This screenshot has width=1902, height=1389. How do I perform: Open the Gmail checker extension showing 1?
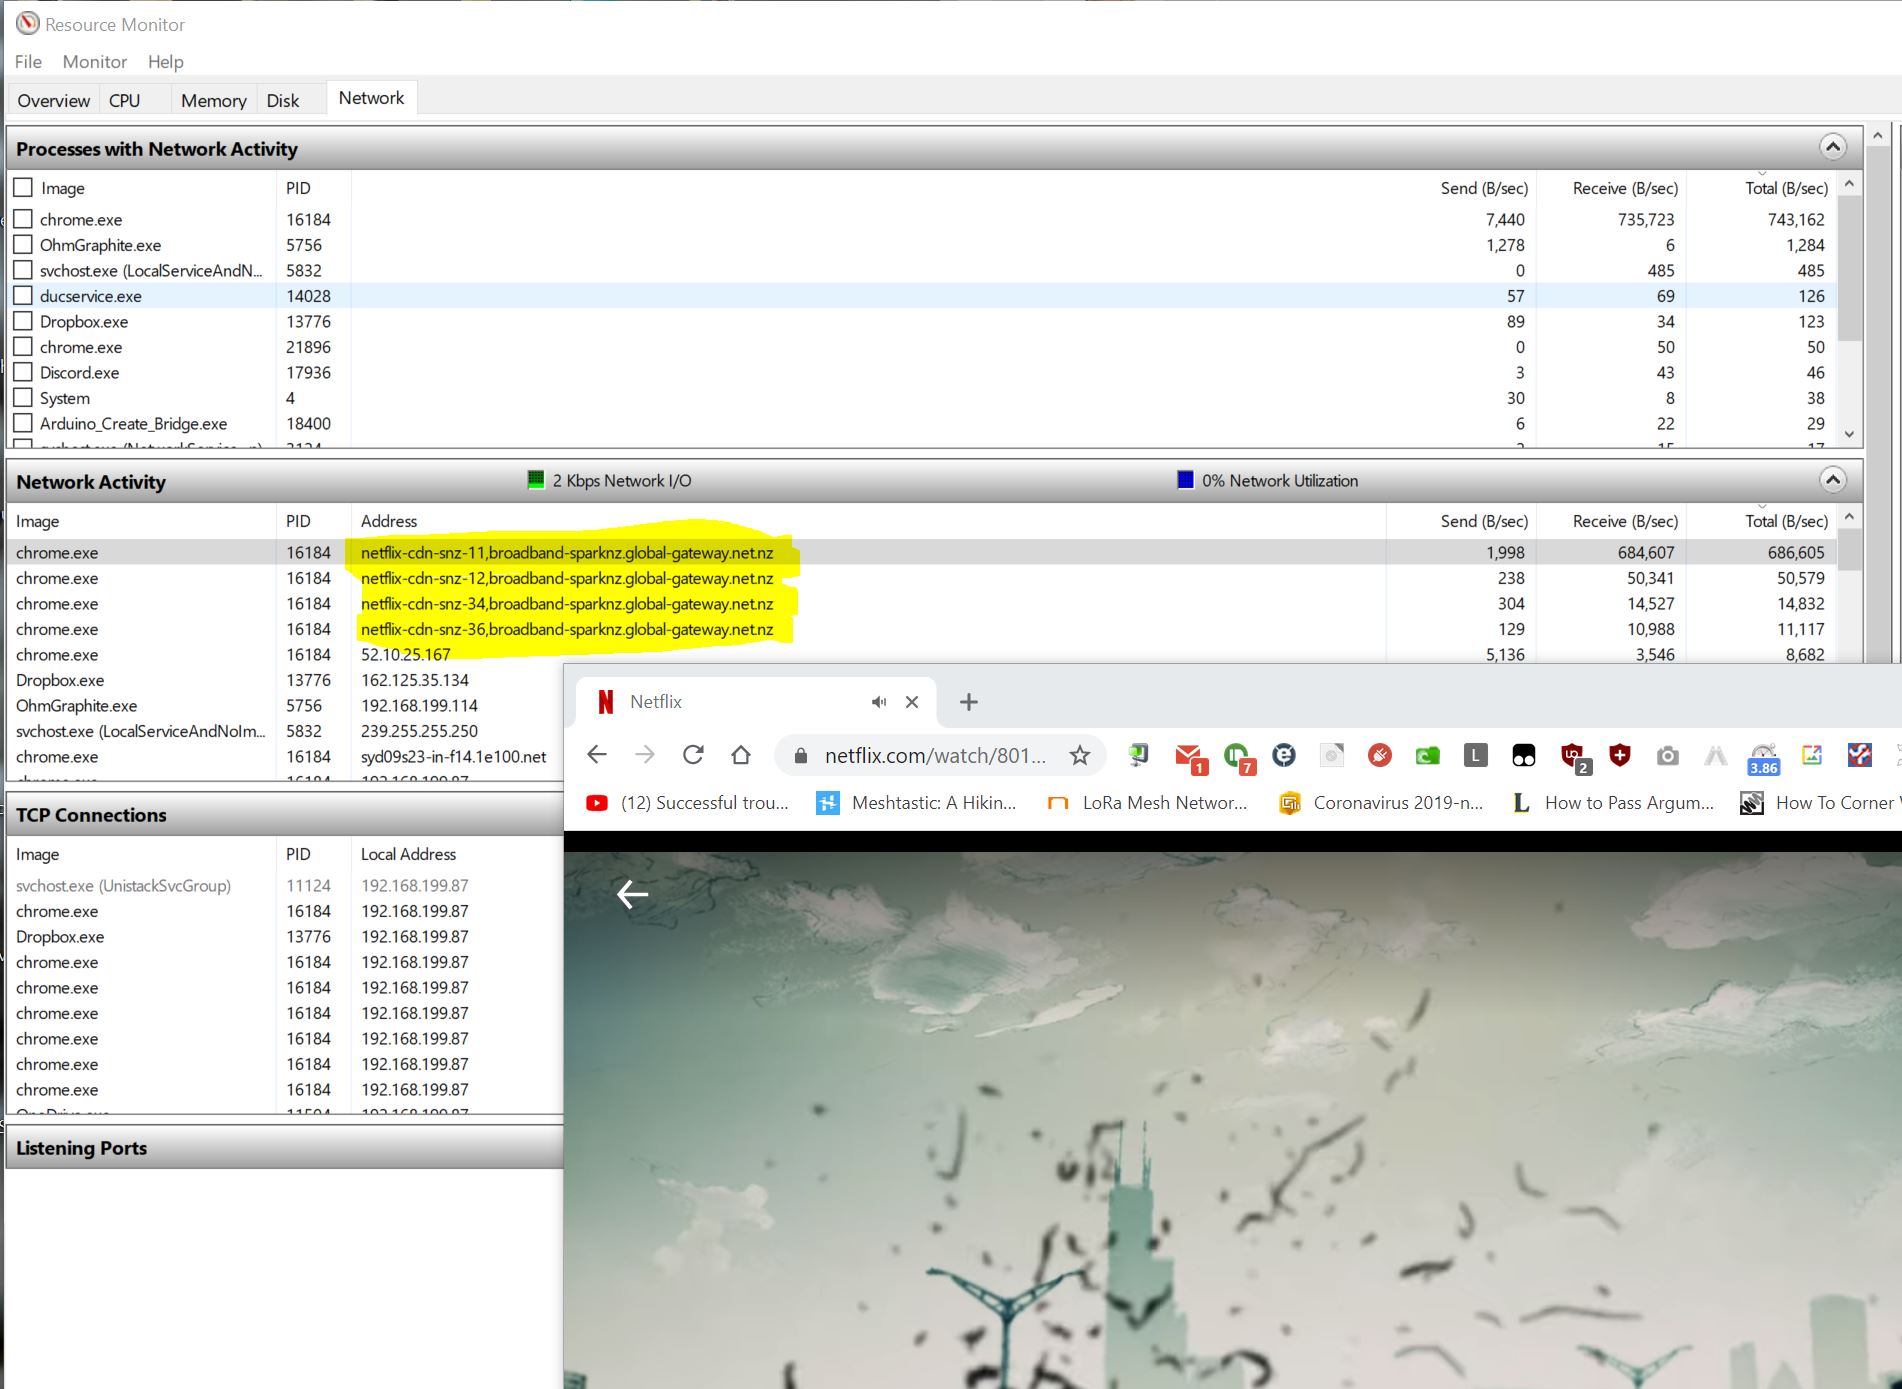1189,758
